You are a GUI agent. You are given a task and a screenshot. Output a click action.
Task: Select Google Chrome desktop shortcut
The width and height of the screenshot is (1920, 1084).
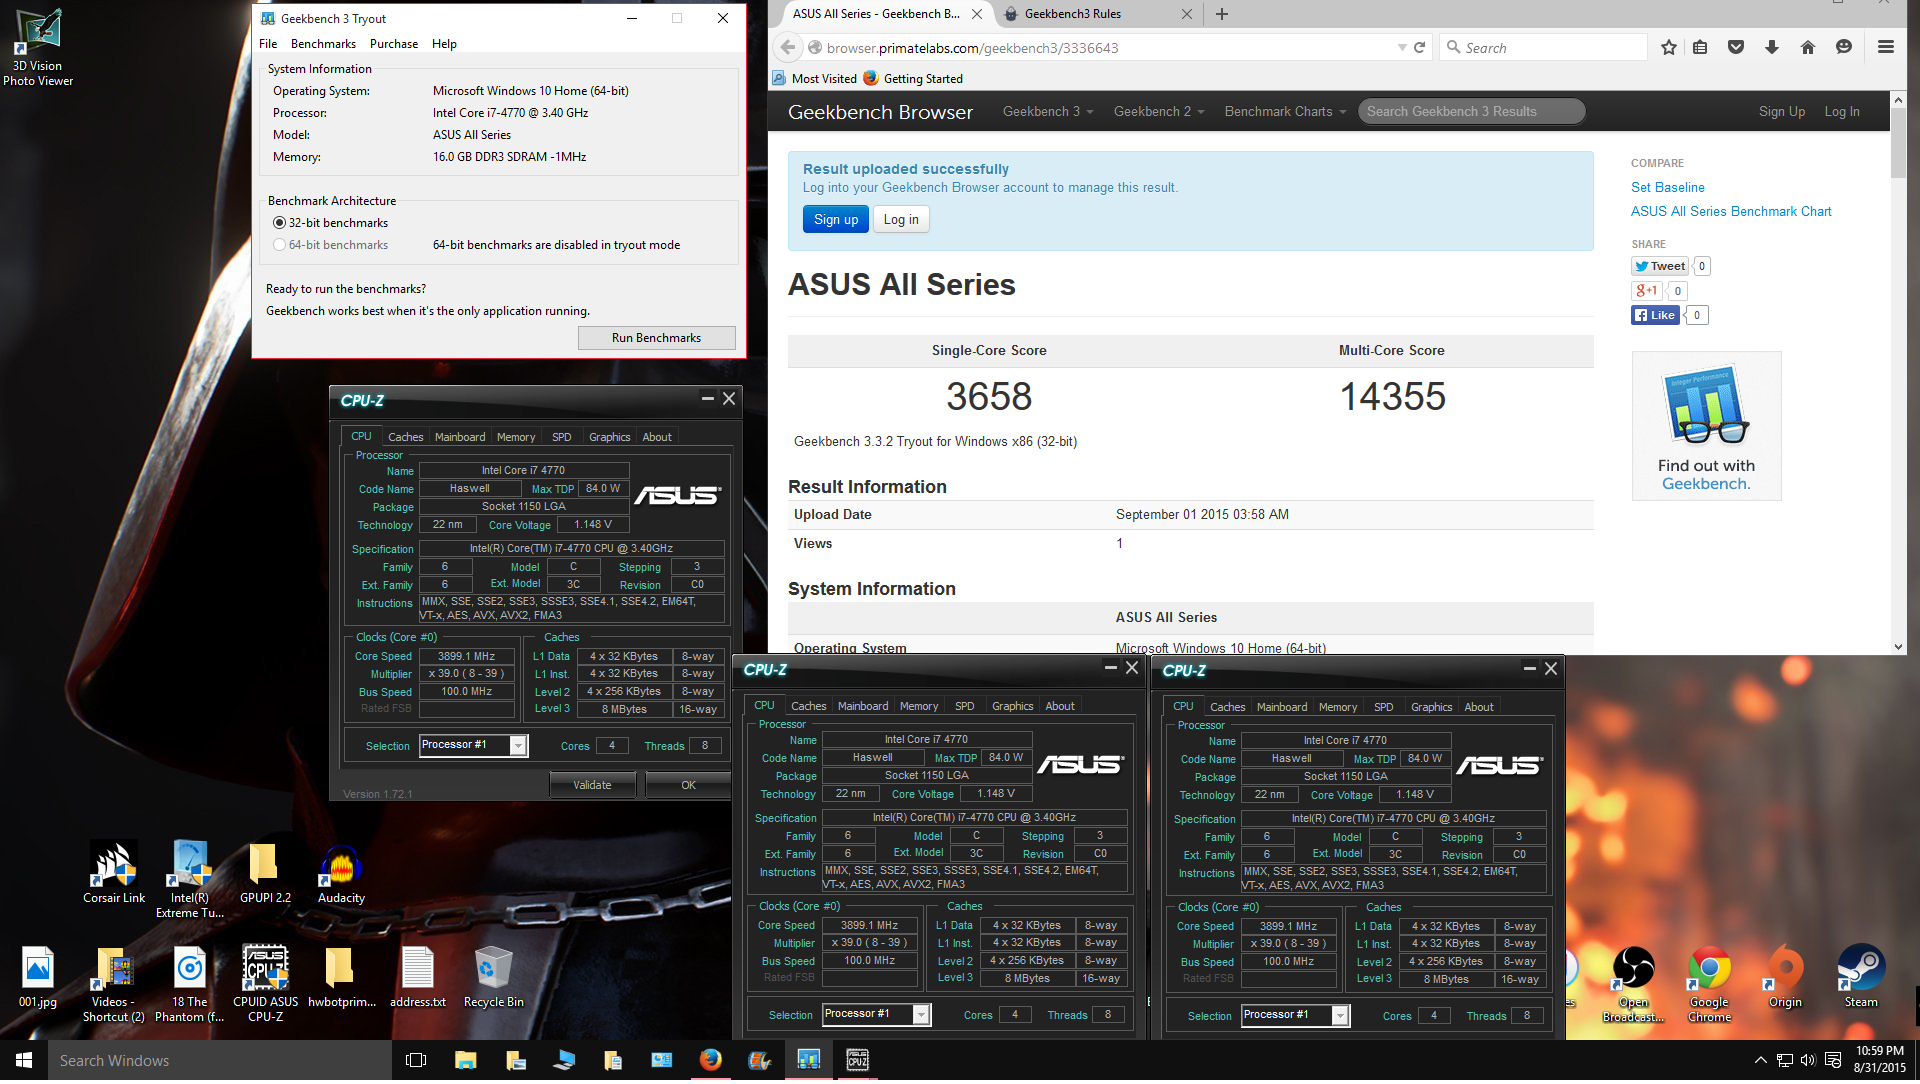tap(1709, 985)
